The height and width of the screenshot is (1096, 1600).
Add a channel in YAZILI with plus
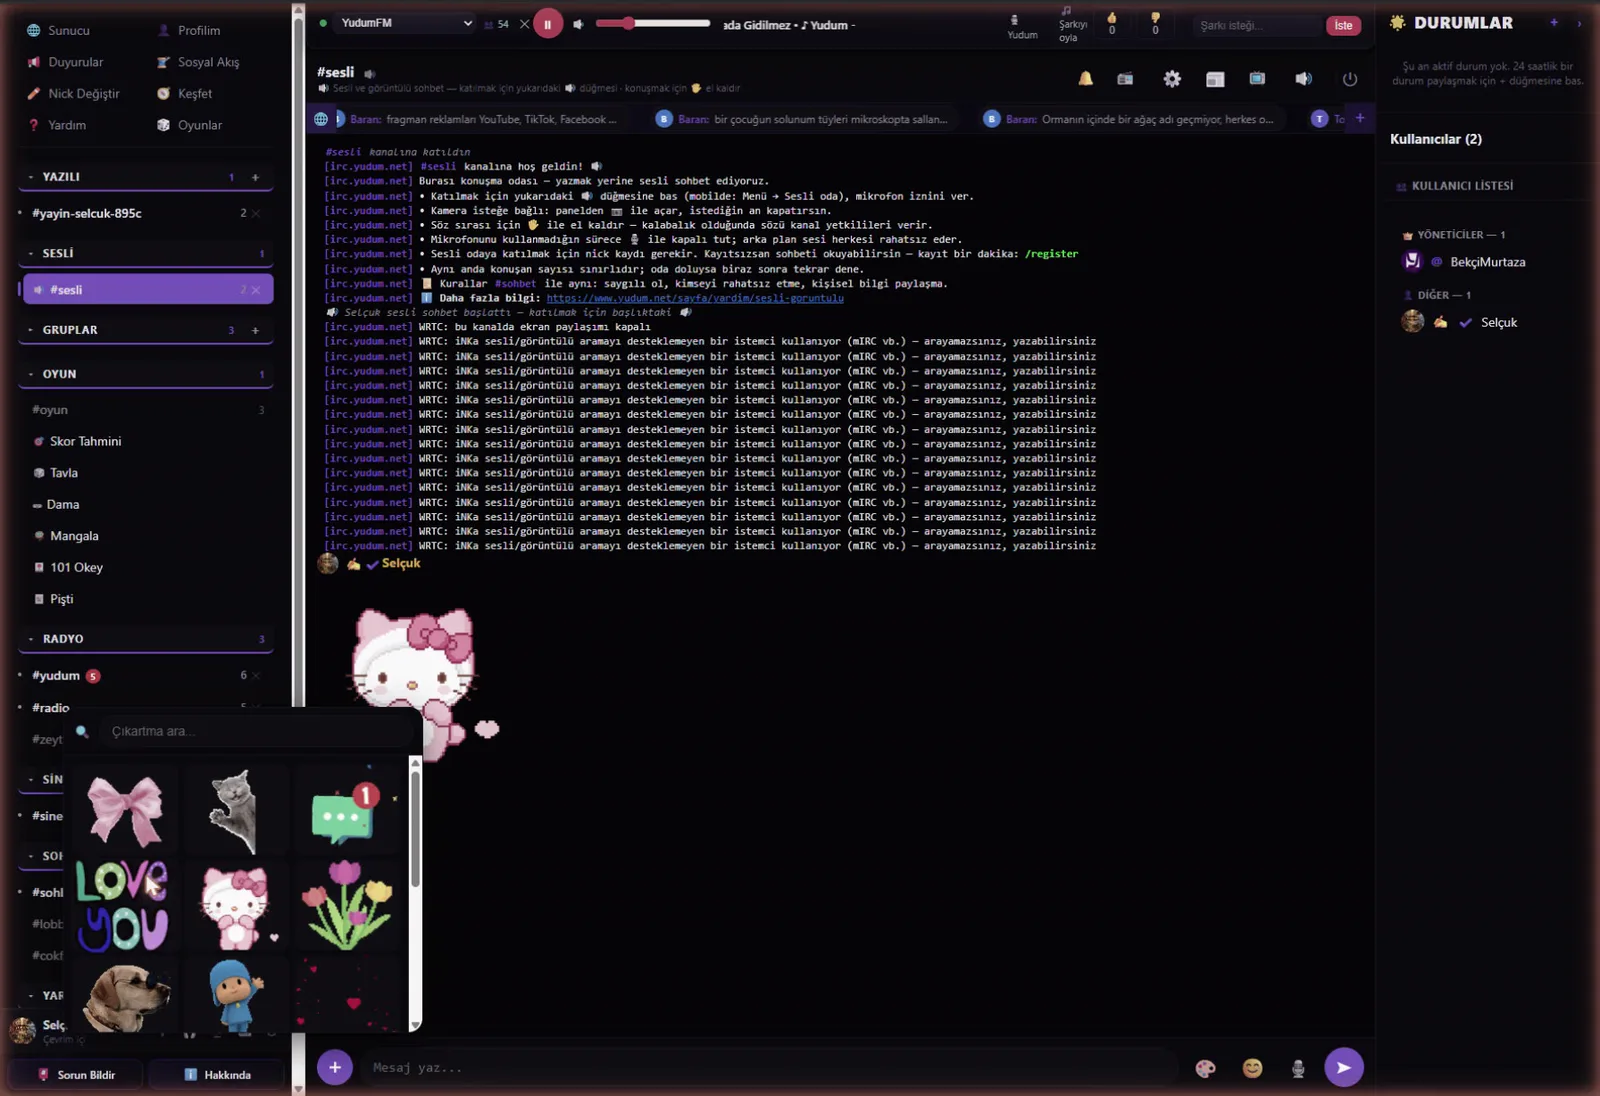point(255,177)
